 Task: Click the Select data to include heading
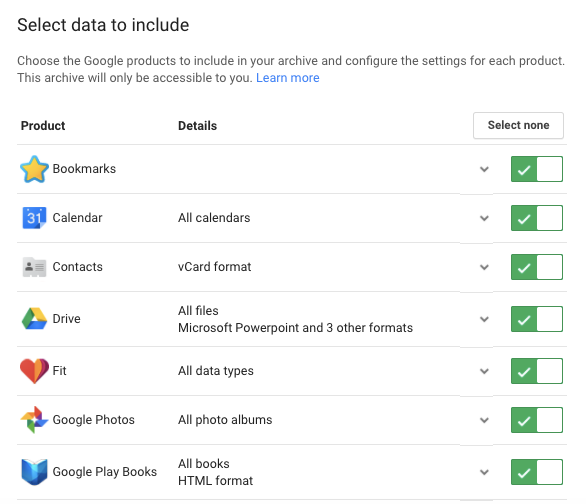[x=103, y=25]
